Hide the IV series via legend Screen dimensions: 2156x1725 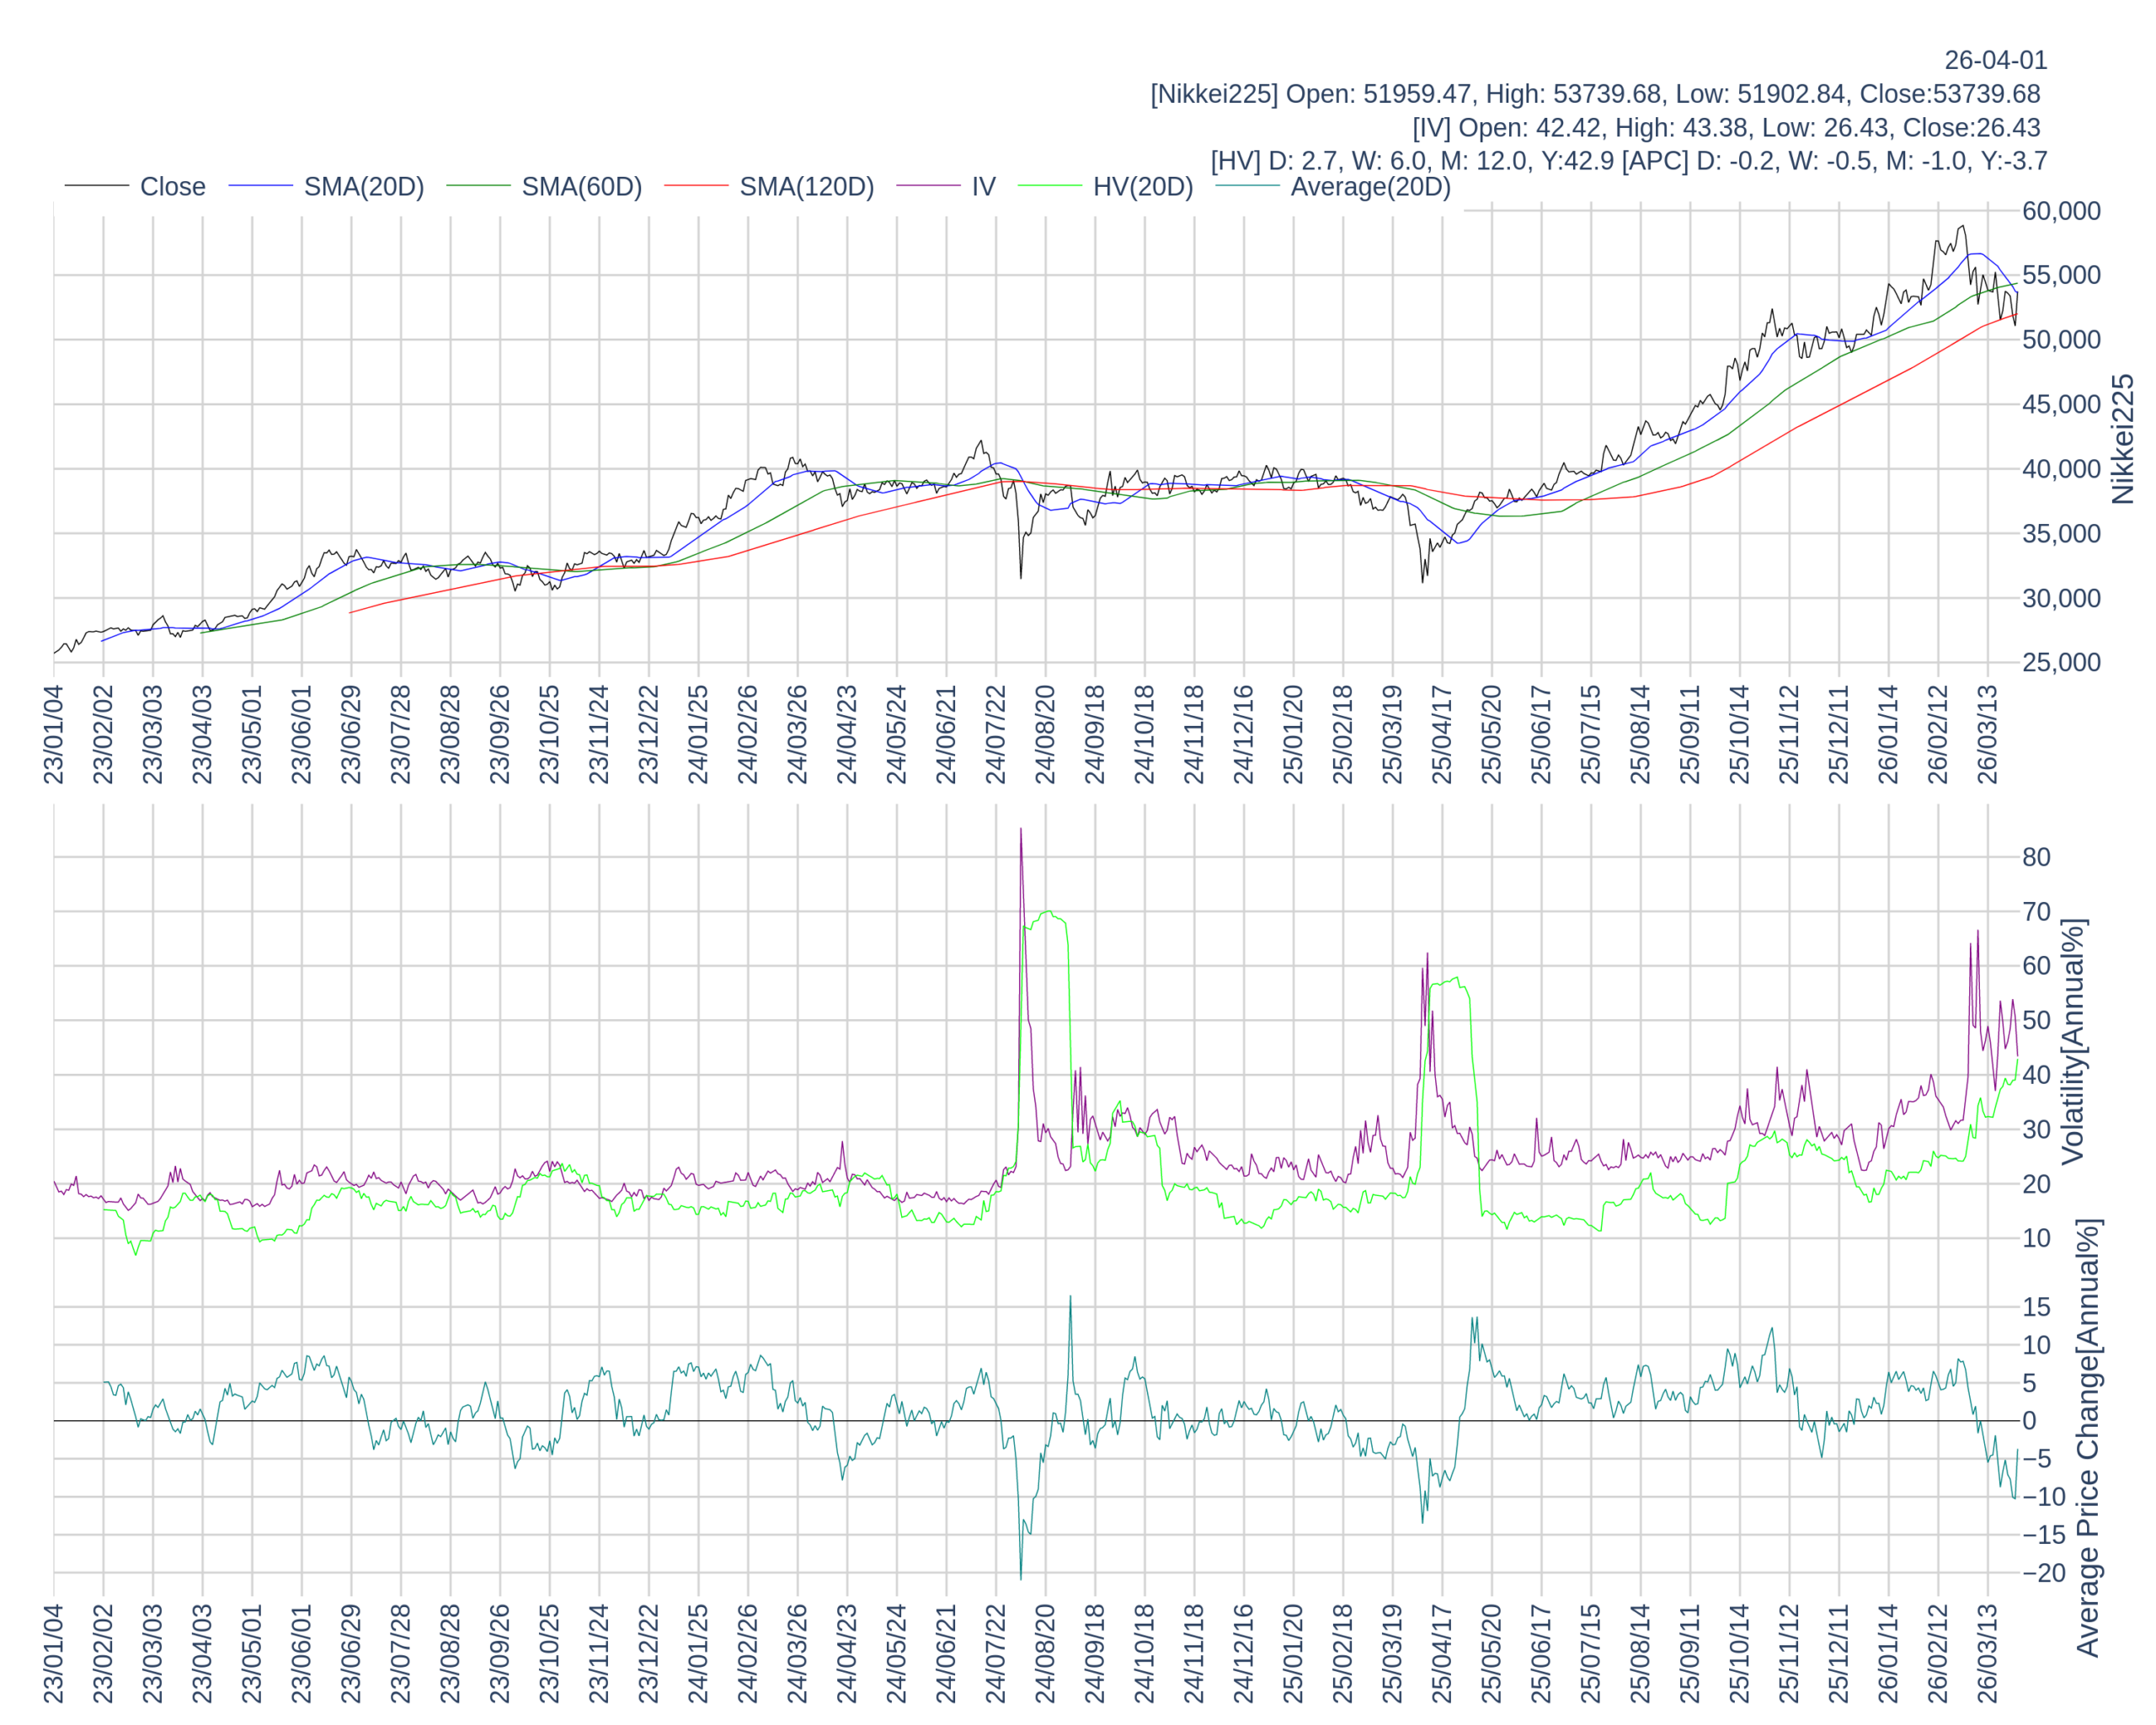point(983,187)
